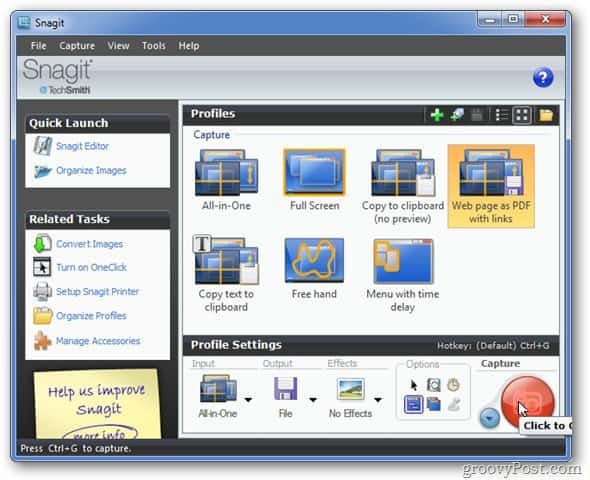Click the grayed save profile icon
The height and width of the screenshot is (480, 590).
point(477,115)
